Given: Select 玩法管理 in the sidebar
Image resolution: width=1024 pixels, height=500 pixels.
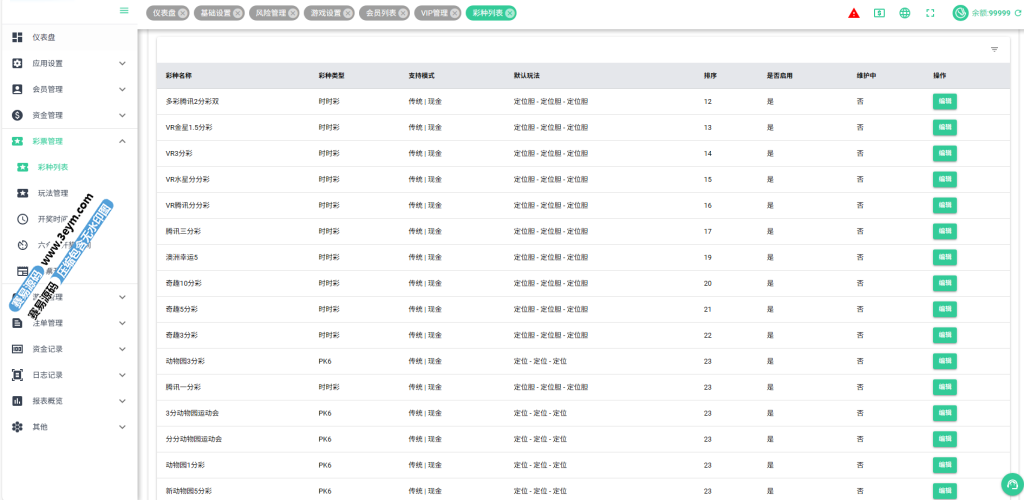Looking at the screenshot, I should (x=53, y=193).
